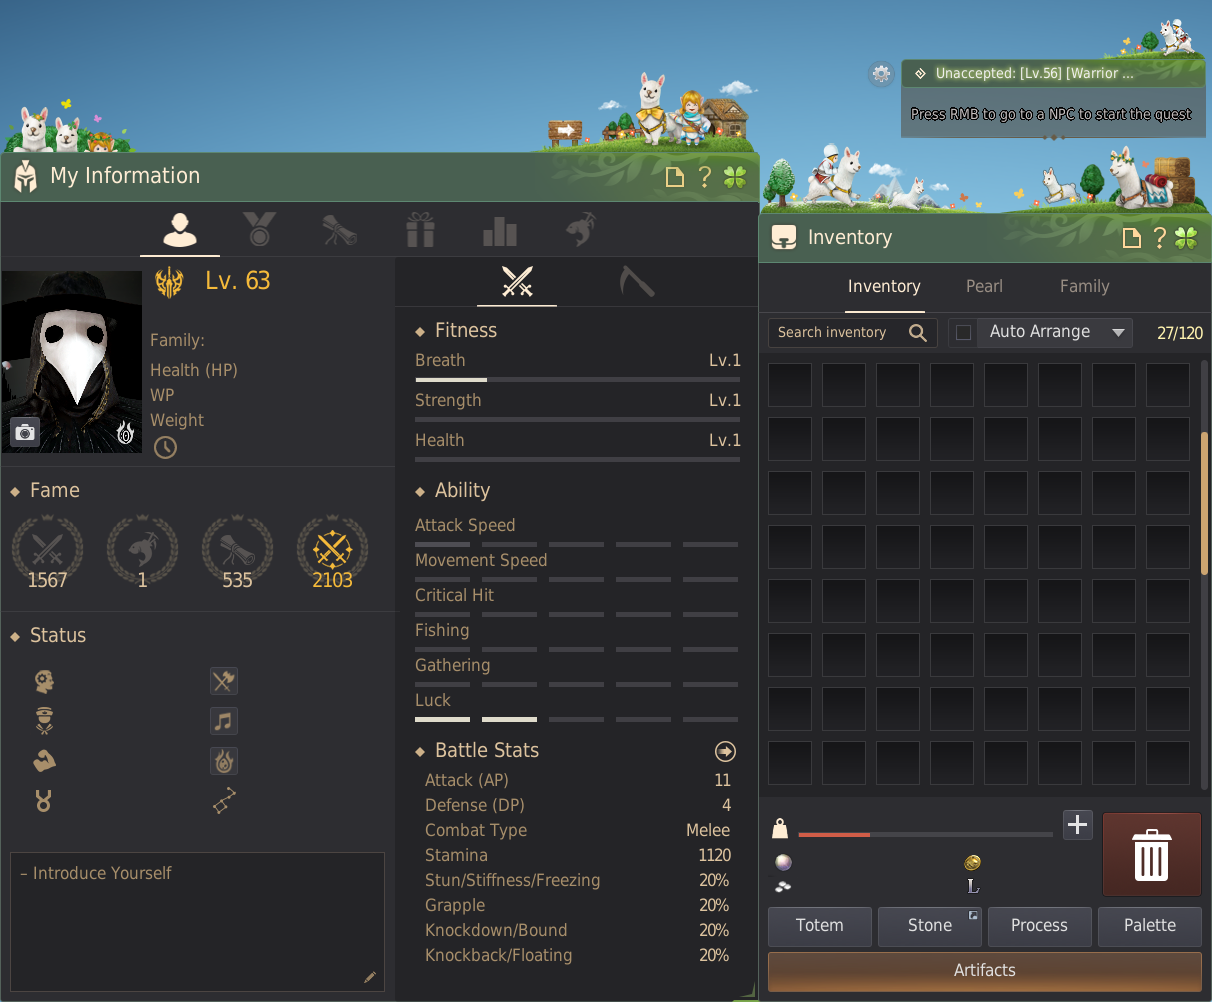Click the inventory weight bar
Viewport: 1212px width, 1002px height.
(x=925, y=834)
